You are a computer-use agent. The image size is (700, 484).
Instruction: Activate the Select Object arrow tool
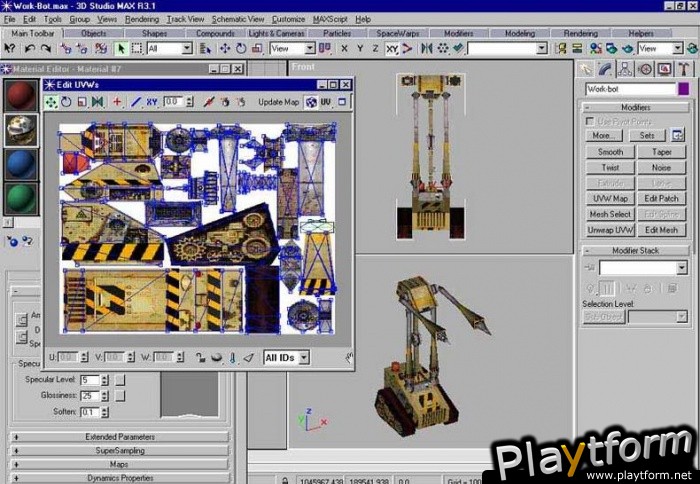[121, 48]
